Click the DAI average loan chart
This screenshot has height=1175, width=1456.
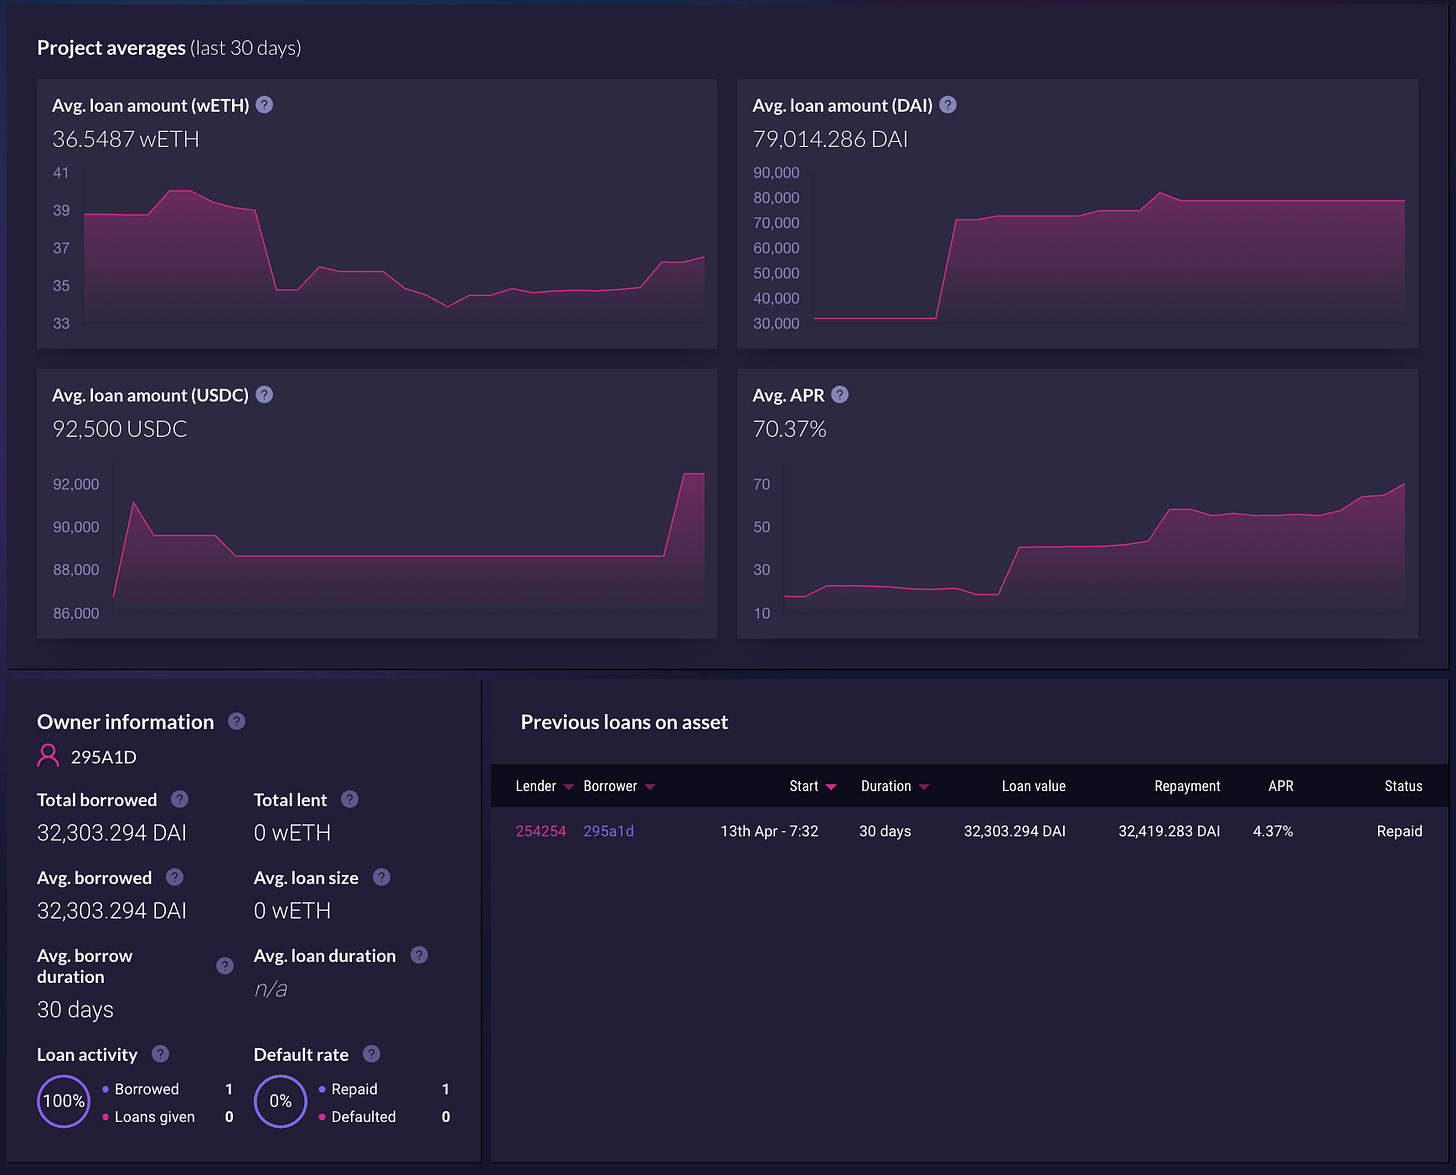(1109, 248)
